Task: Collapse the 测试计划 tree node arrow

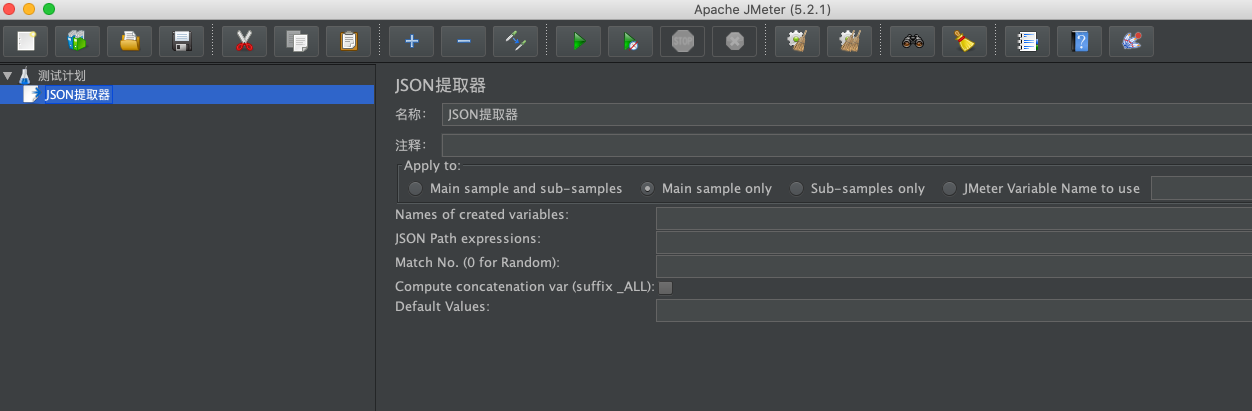Action: [8, 75]
